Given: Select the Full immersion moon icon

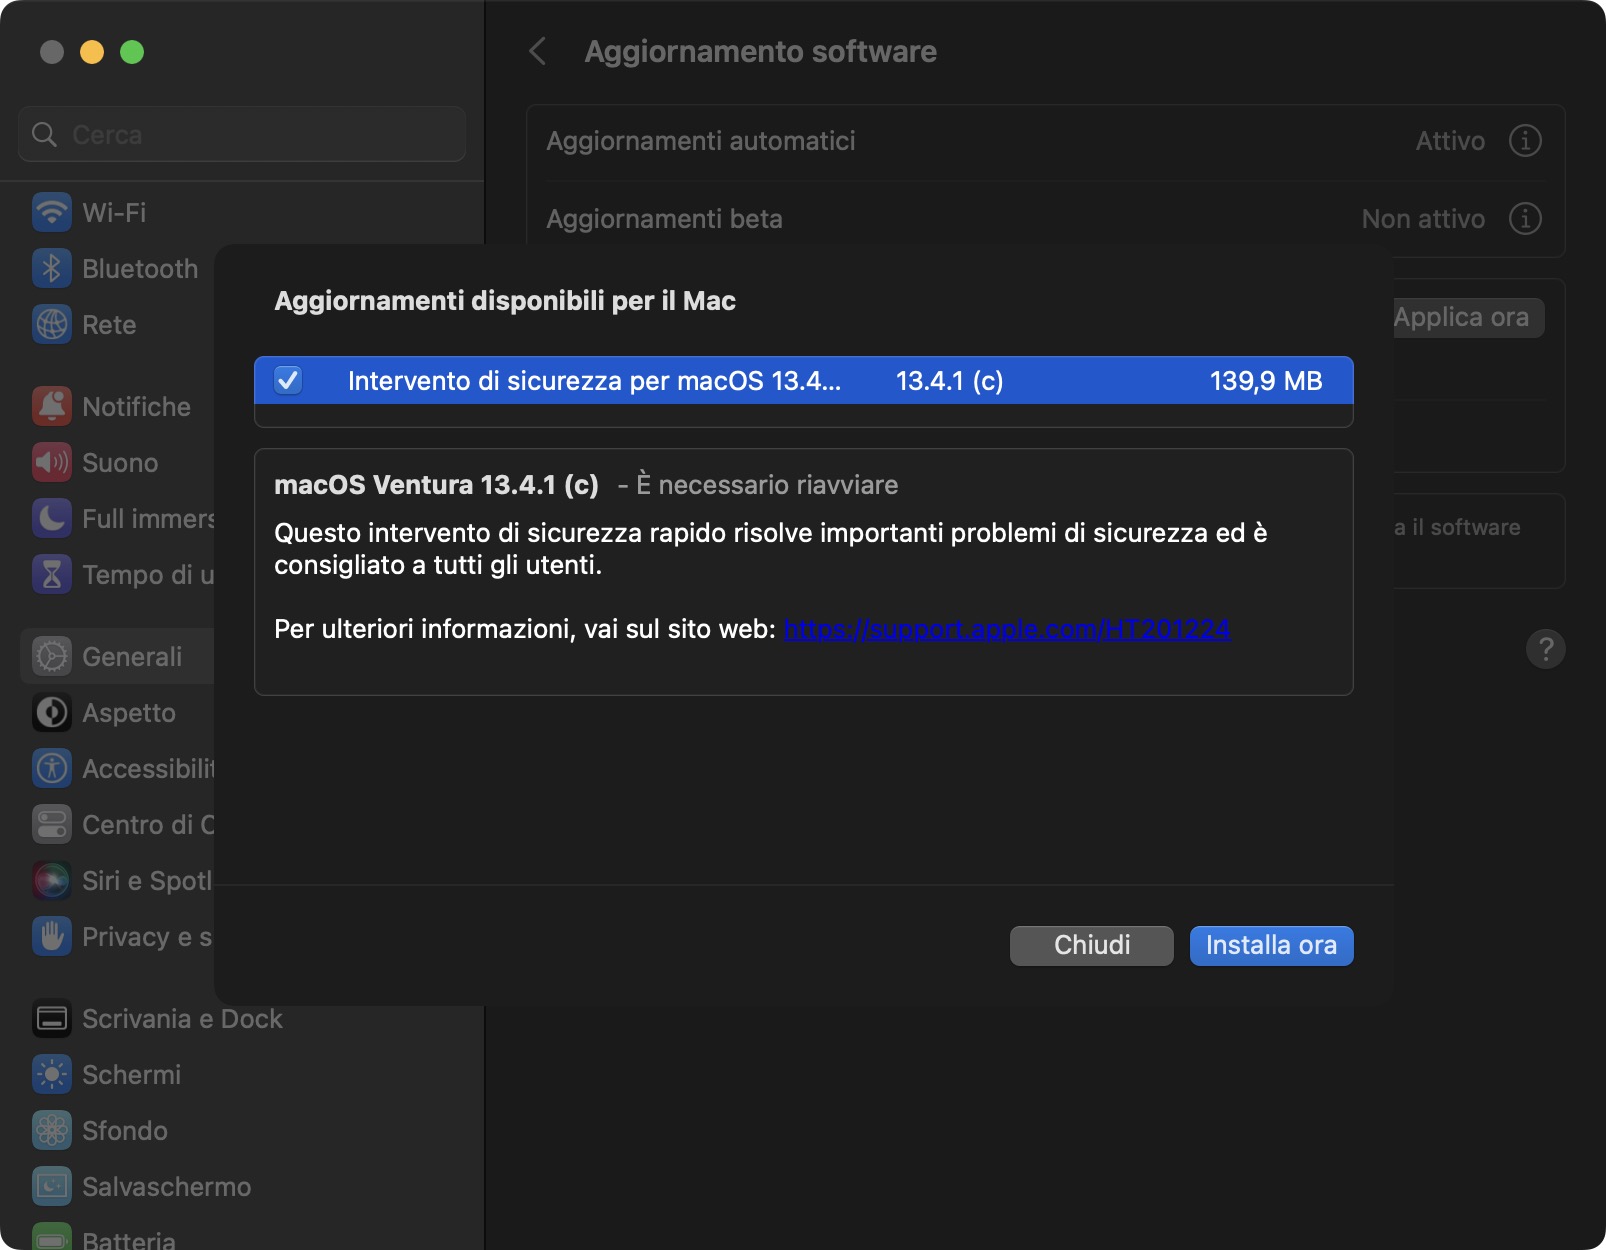Looking at the screenshot, I should [x=52, y=518].
